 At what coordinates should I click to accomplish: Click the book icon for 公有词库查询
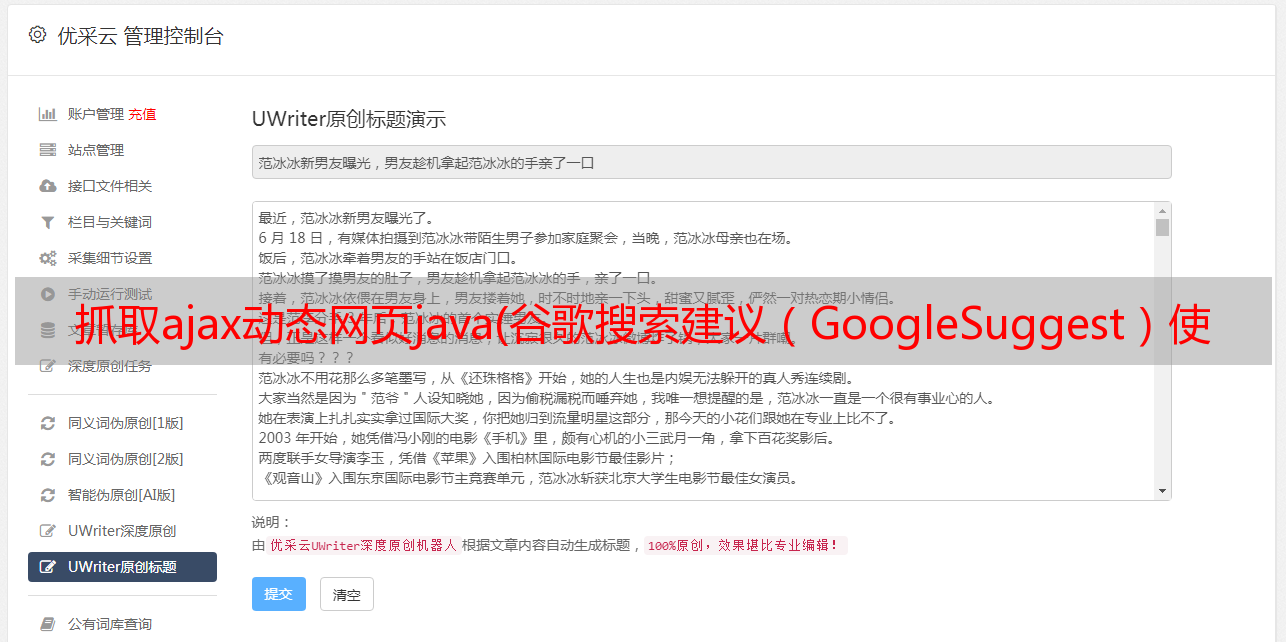point(47,624)
